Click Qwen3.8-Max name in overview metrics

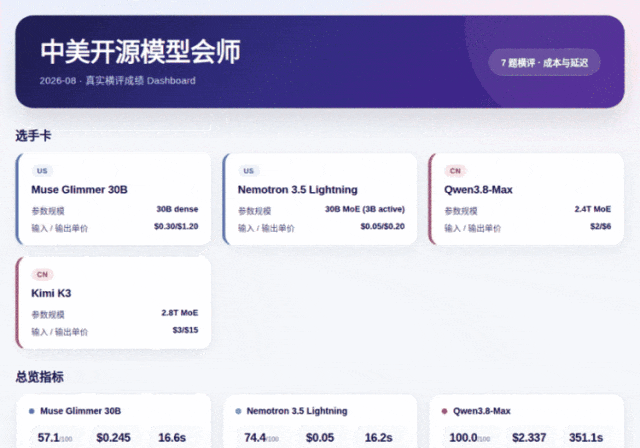pos(482,411)
